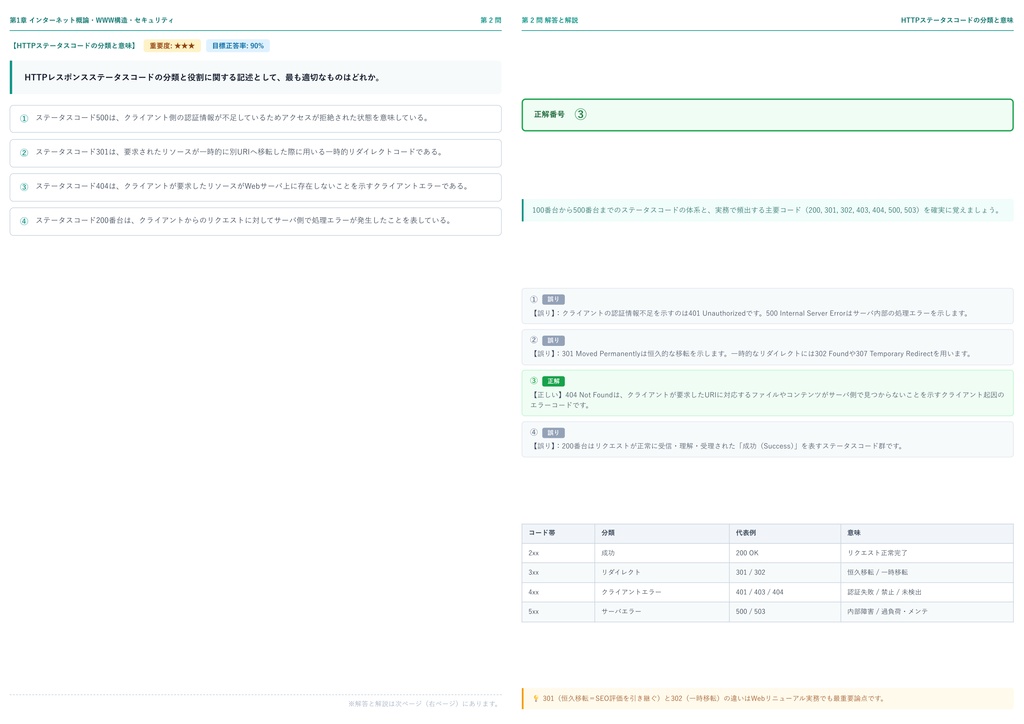Click the 正解番号 ③ answer box

pyautogui.click(x=767, y=115)
